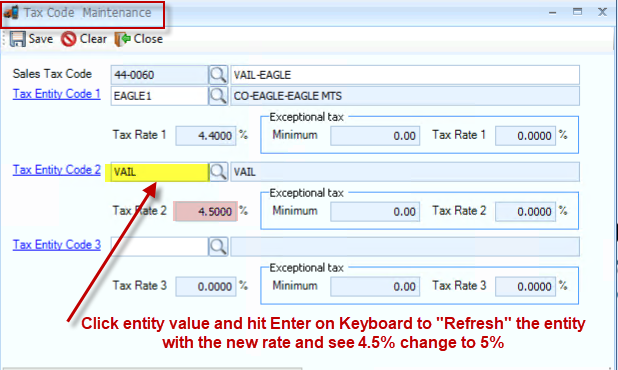Click the Tax Rate 3 field showing 0.0000

205,286
